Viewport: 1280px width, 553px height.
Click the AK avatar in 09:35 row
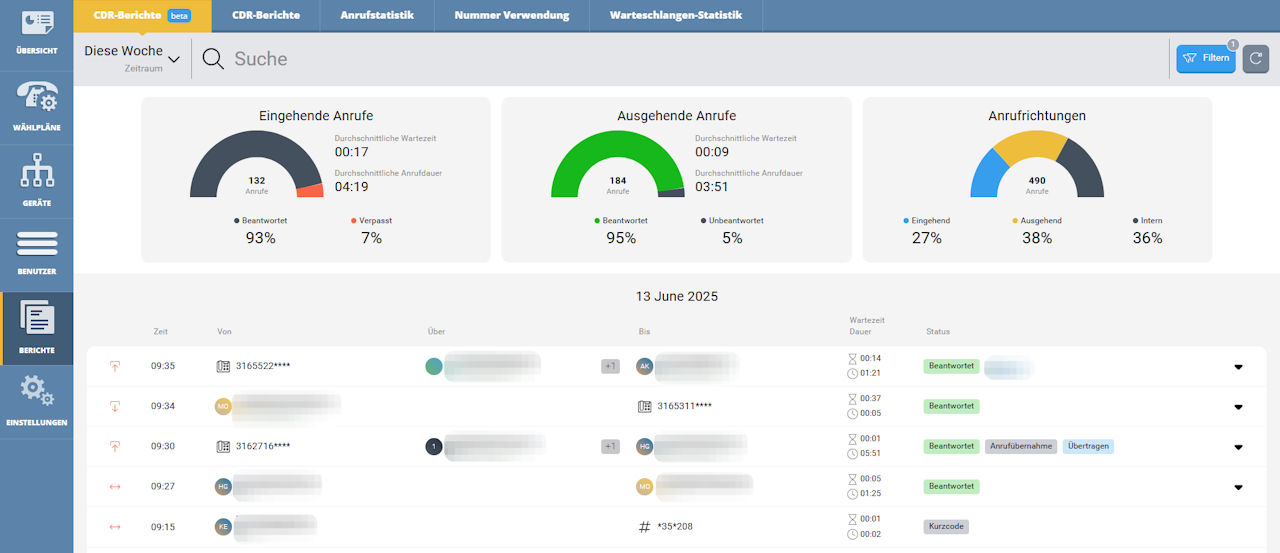coord(645,366)
